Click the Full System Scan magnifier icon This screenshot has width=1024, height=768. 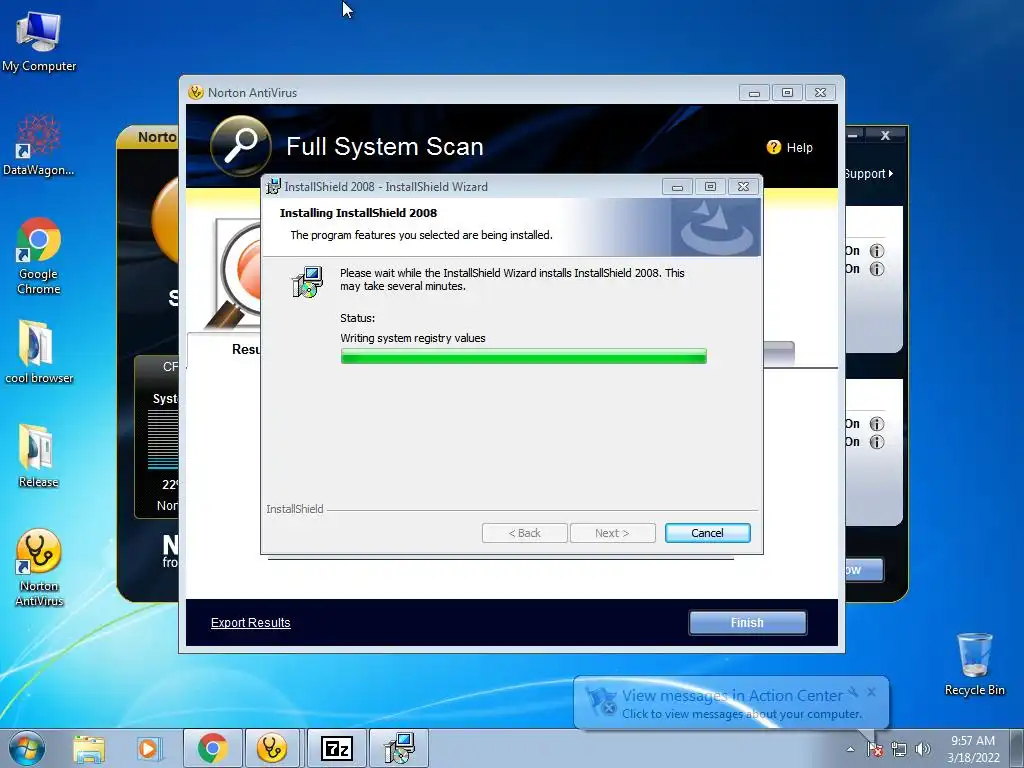pos(240,146)
